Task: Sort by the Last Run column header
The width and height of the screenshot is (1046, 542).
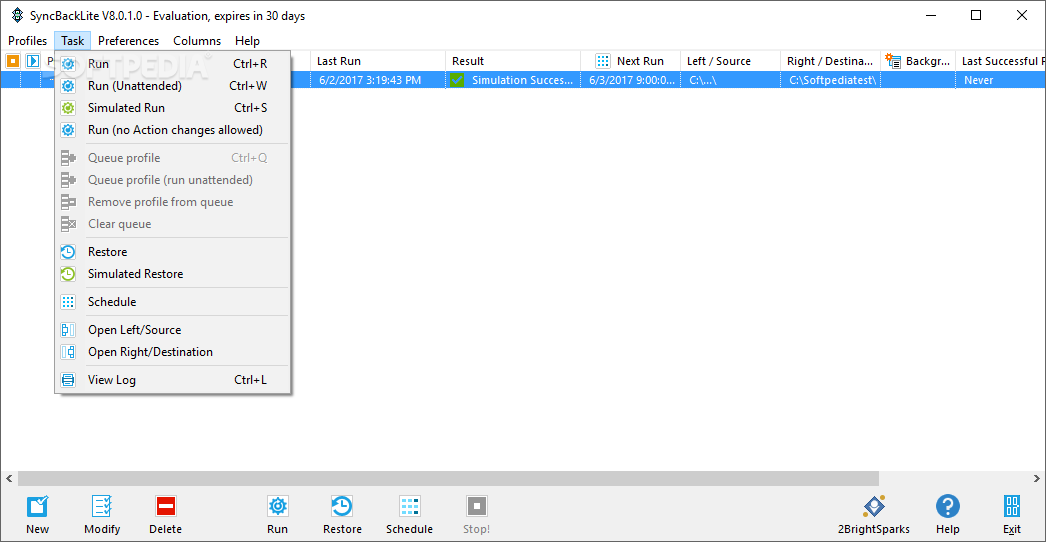Action: click(378, 61)
